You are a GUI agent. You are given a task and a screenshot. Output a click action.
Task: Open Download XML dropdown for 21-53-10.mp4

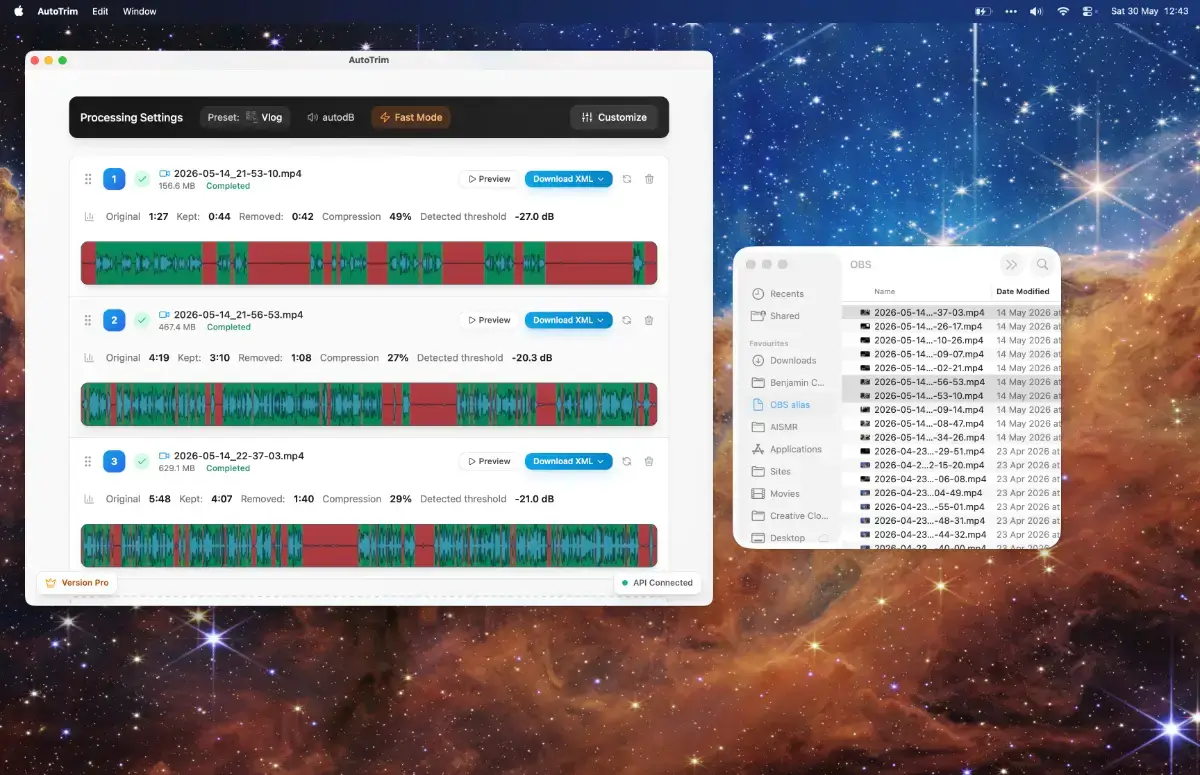pyautogui.click(x=568, y=179)
